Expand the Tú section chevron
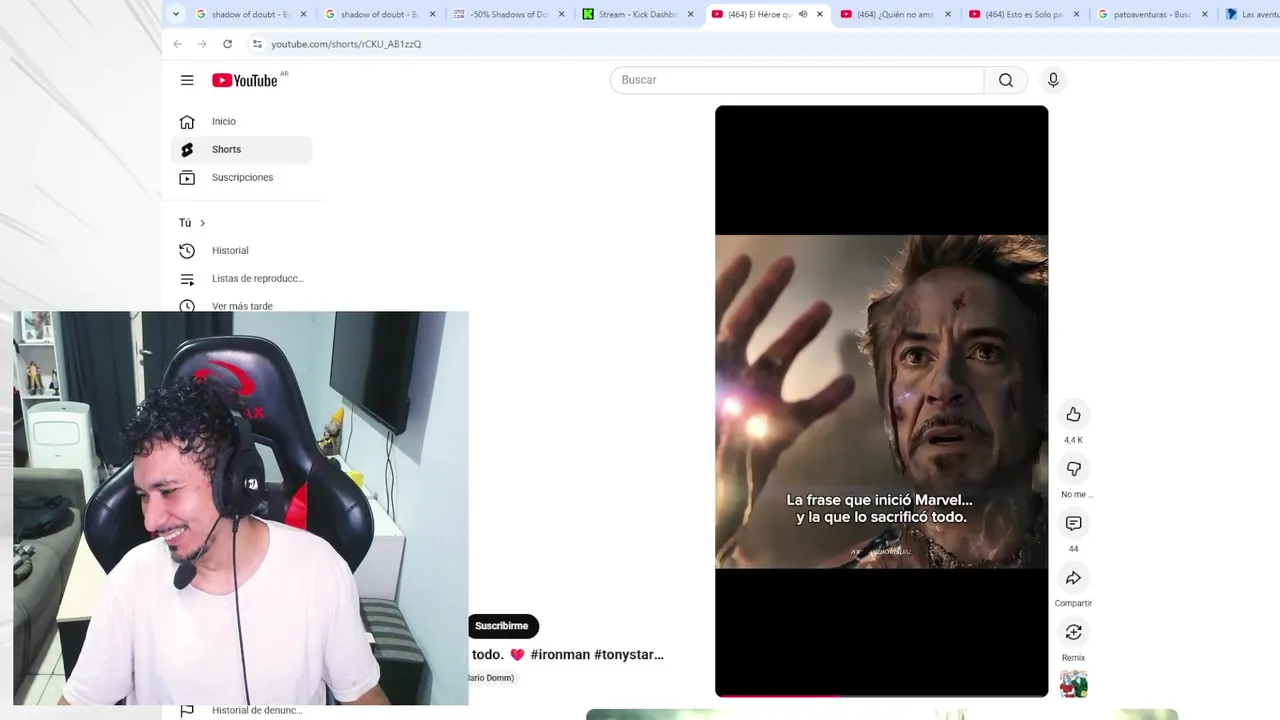This screenshot has width=1280, height=720. 202,223
